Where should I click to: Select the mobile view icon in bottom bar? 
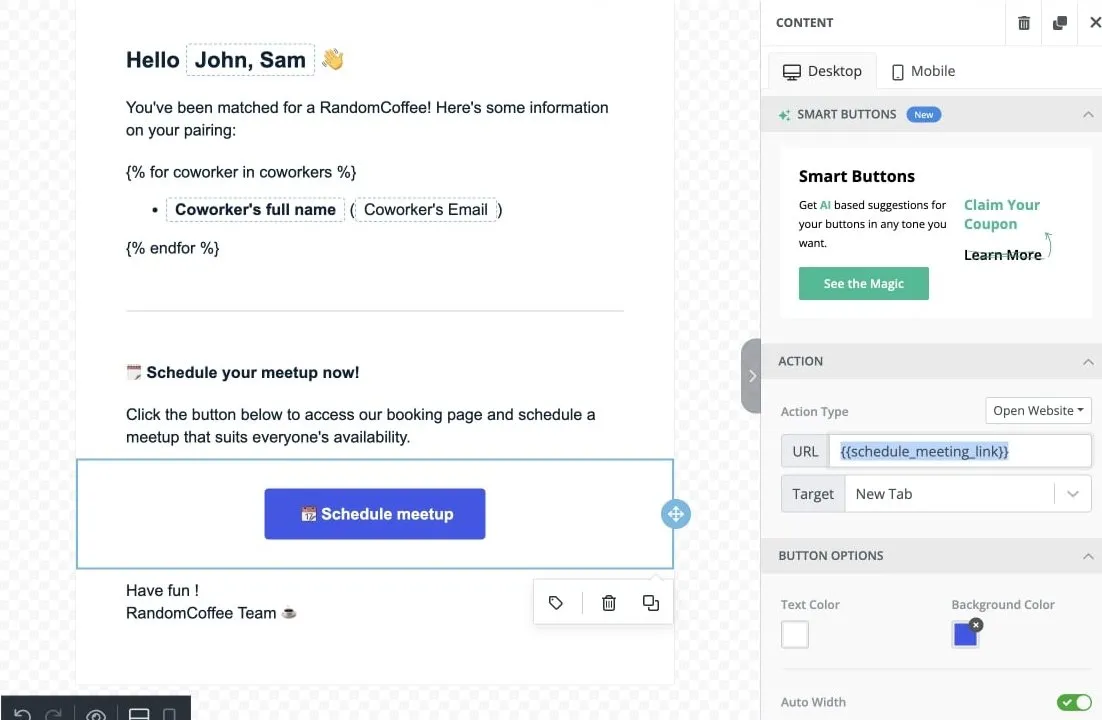(x=169, y=714)
